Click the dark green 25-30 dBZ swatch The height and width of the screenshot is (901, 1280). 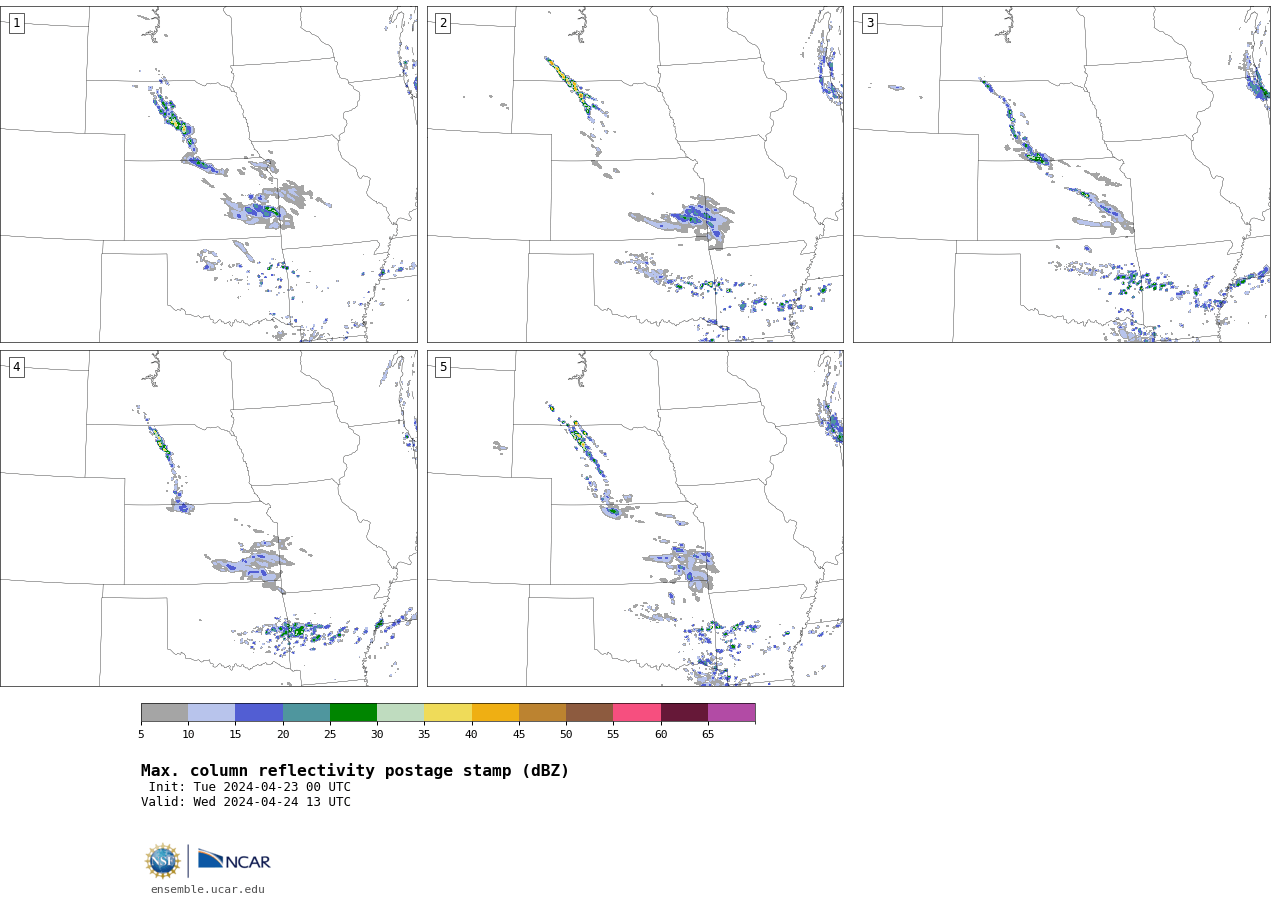point(353,713)
